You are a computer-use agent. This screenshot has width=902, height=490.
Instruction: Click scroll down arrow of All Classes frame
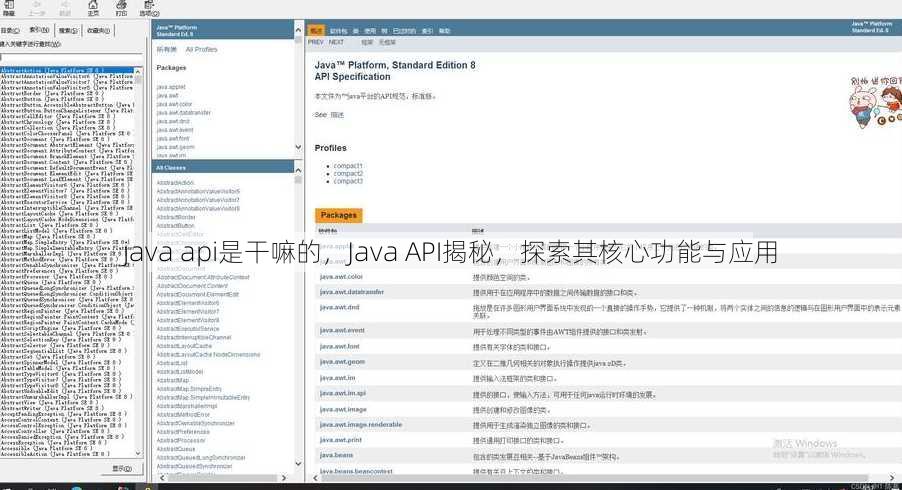tap(298, 464)
